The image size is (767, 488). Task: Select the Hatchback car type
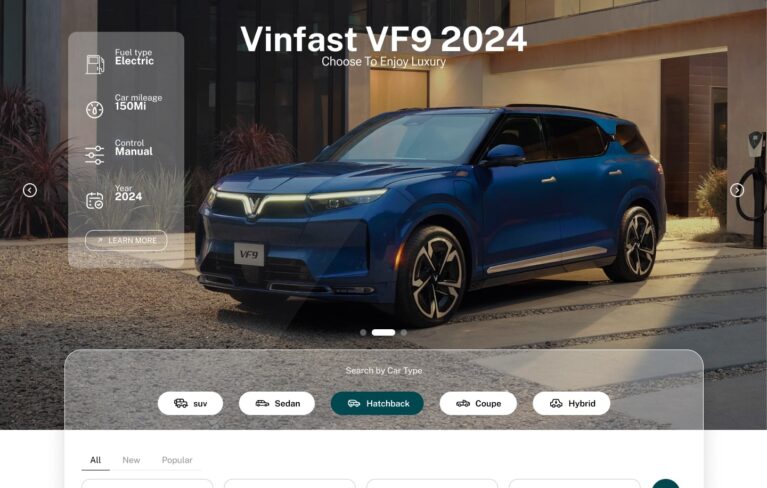tap(377, 403)
